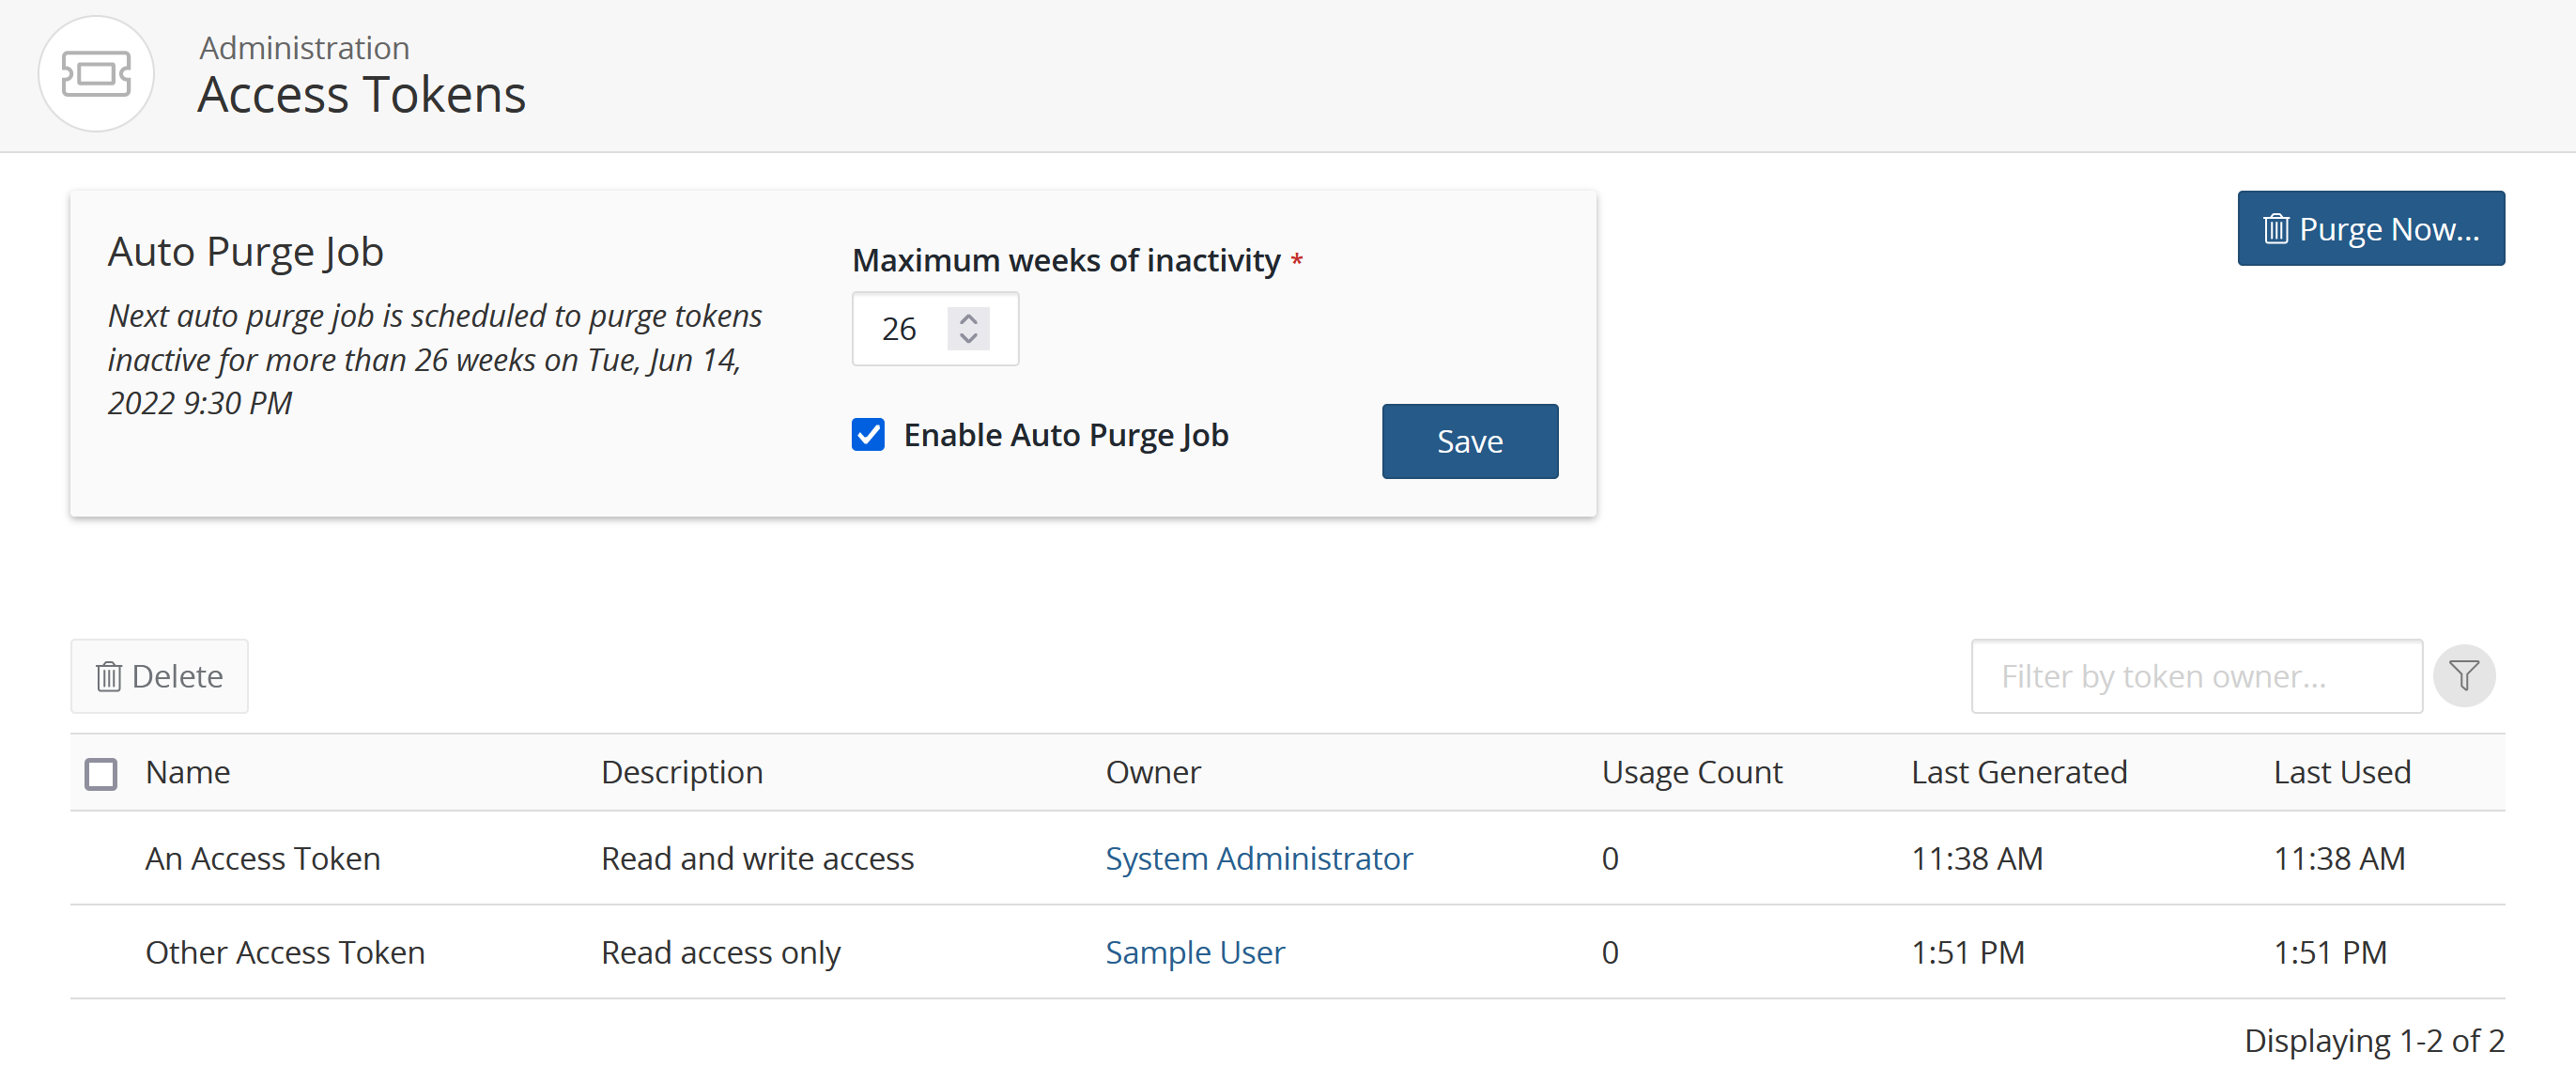Click into the maximum weeks number field
Screen dimensions: 2576x1067
(900, 329)
